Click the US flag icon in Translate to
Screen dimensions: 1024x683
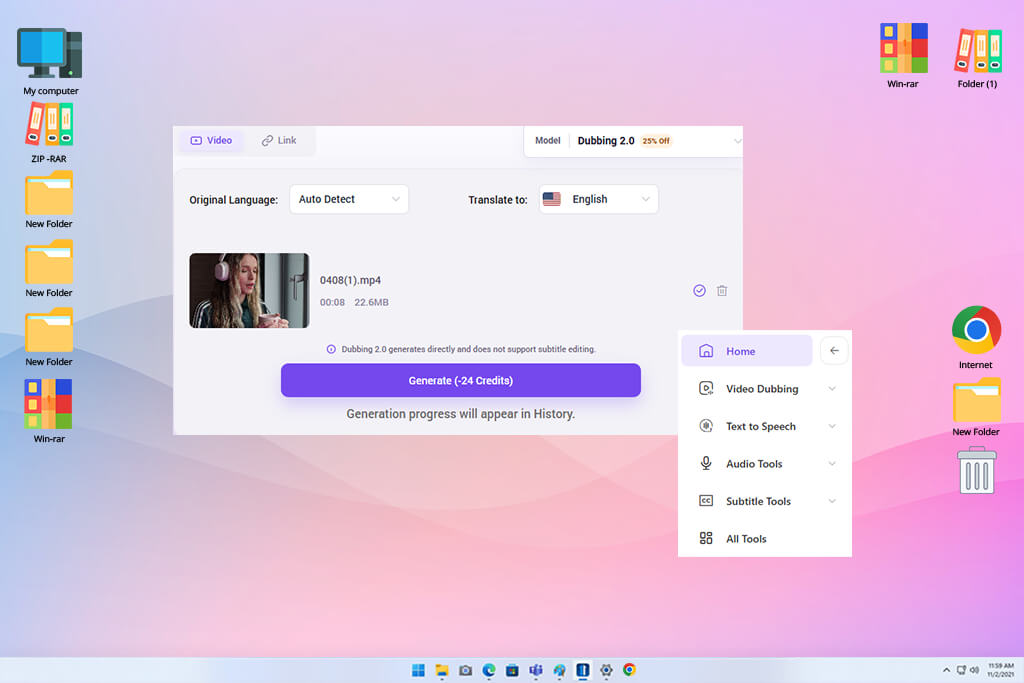click(552, 199)
